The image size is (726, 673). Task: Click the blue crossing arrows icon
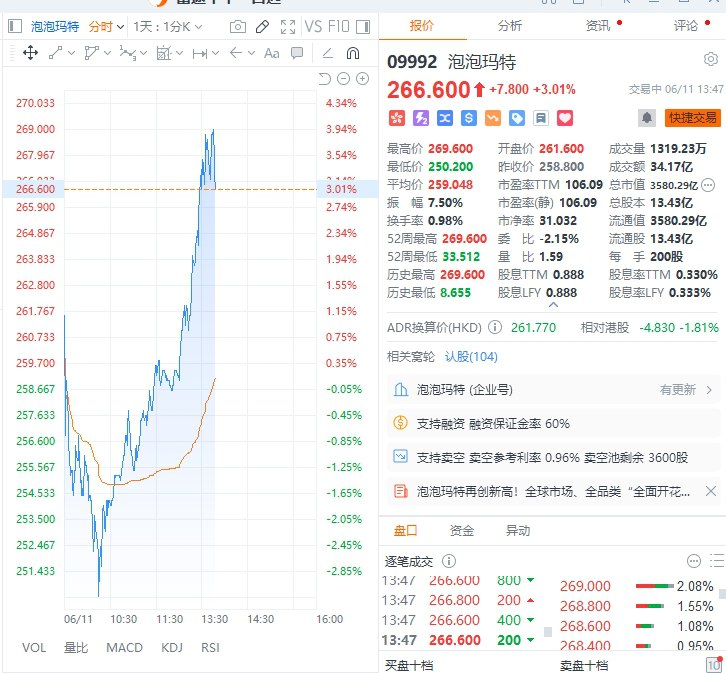point(444,118)
